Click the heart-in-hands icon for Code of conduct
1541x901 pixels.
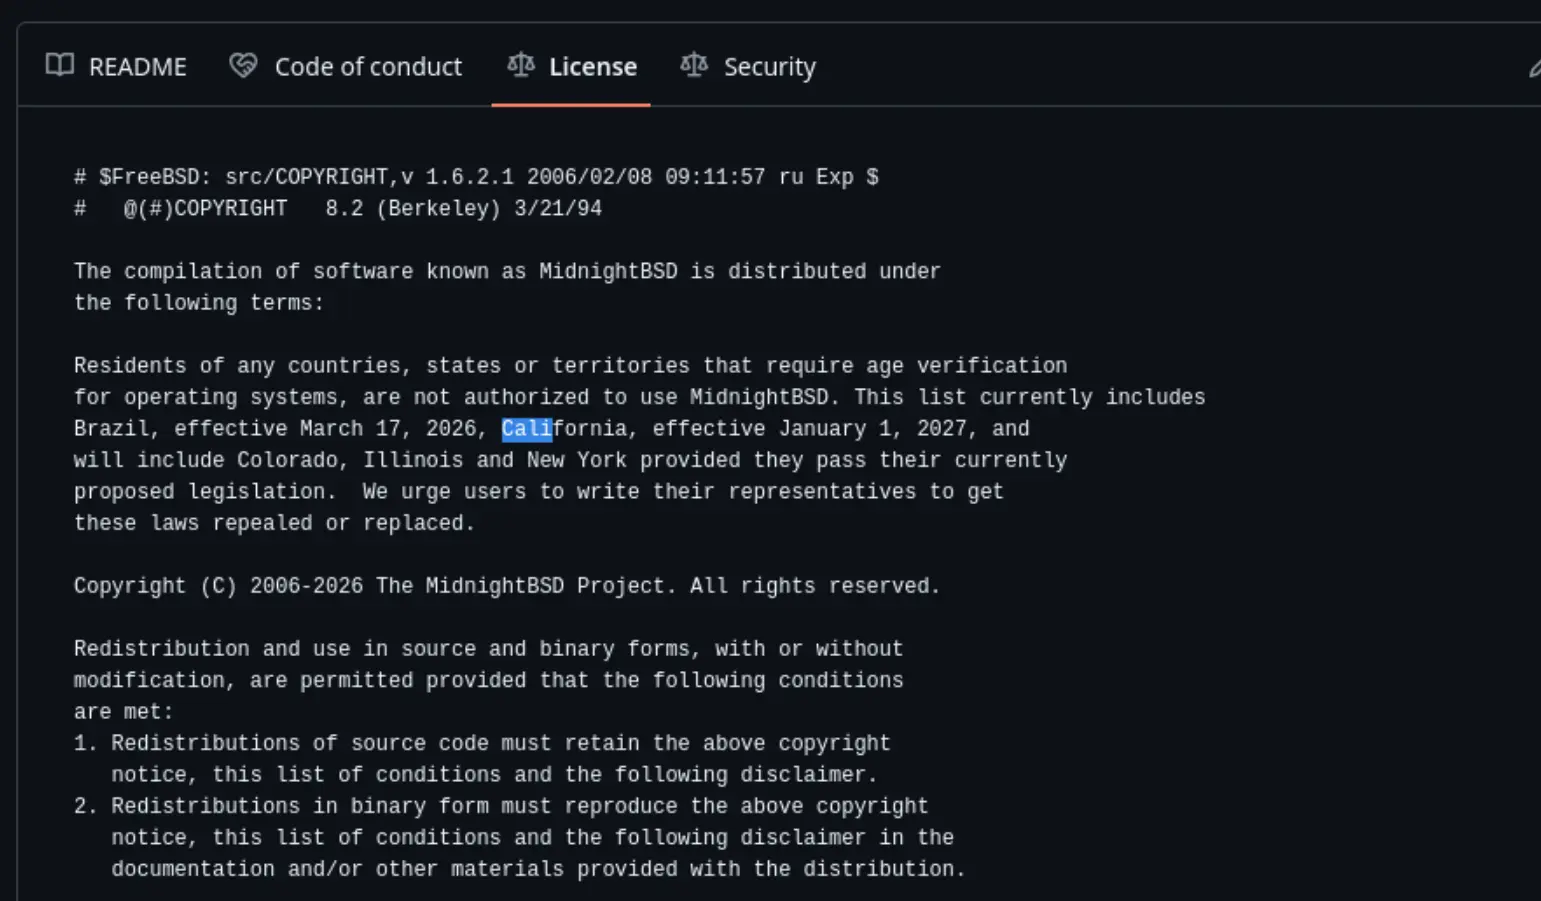[242, 65]
